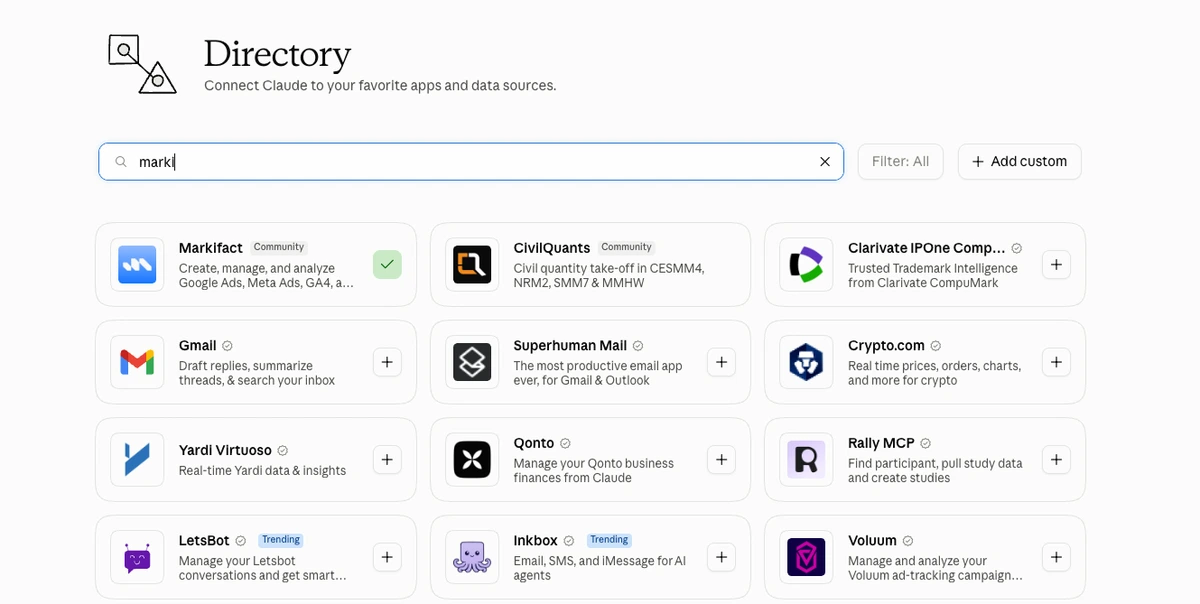
Task: Click the LetsBot purple robot icon
Action: point(137,557)
